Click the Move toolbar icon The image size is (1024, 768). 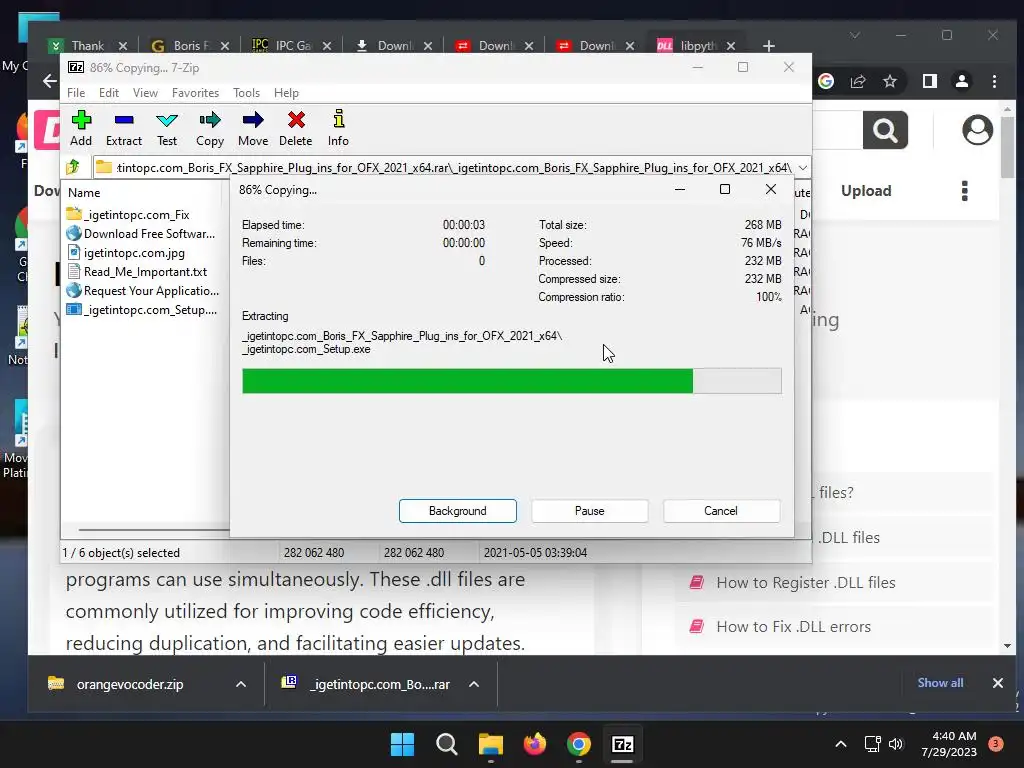tap(253, 128)
